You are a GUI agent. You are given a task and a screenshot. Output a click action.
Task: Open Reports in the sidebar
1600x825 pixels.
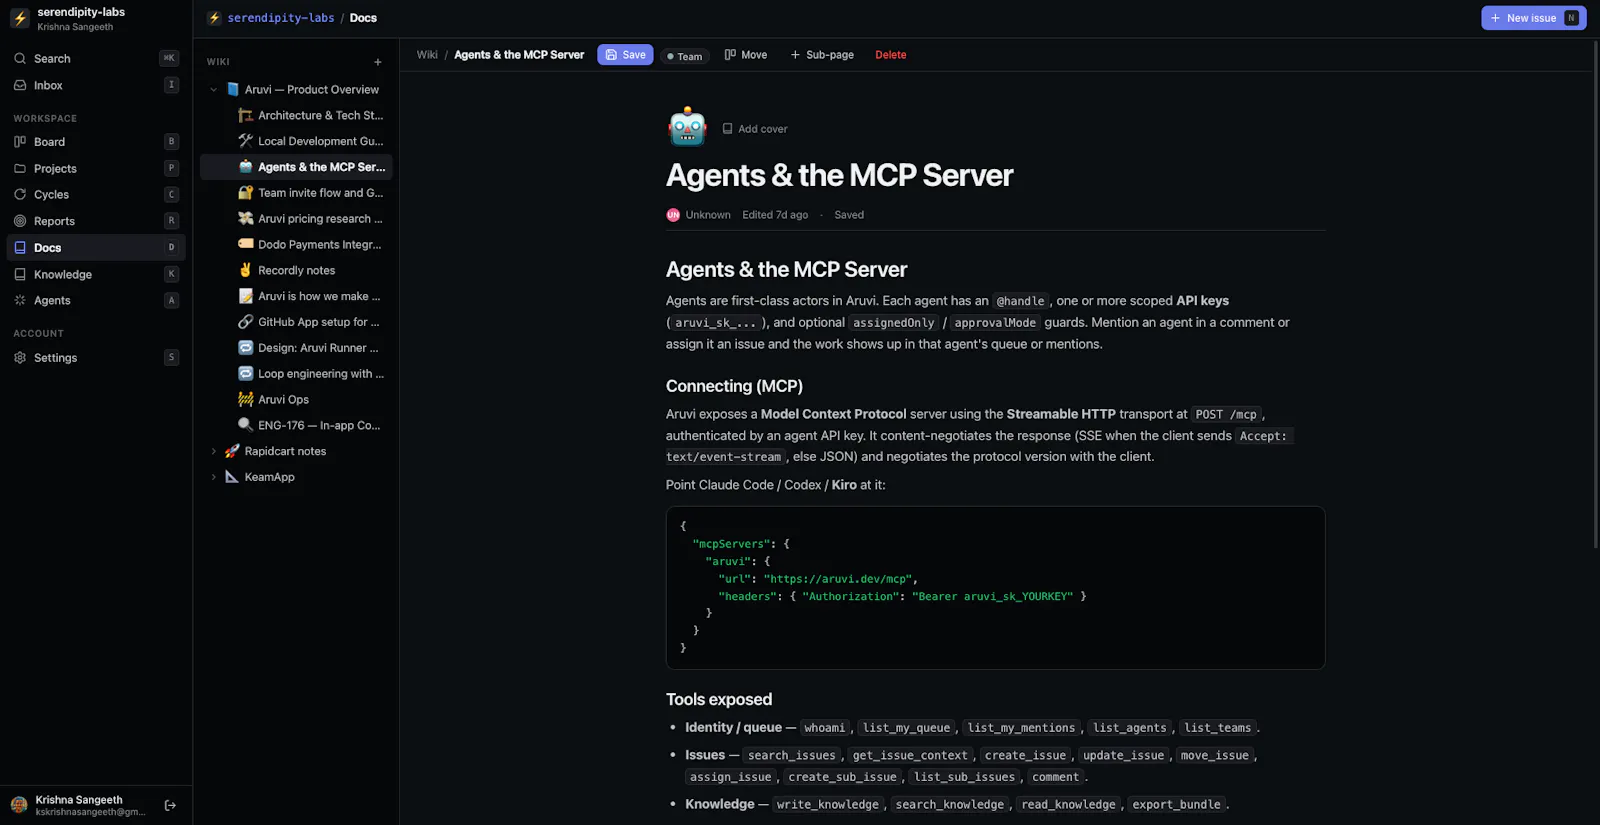(x=96, y=221)
